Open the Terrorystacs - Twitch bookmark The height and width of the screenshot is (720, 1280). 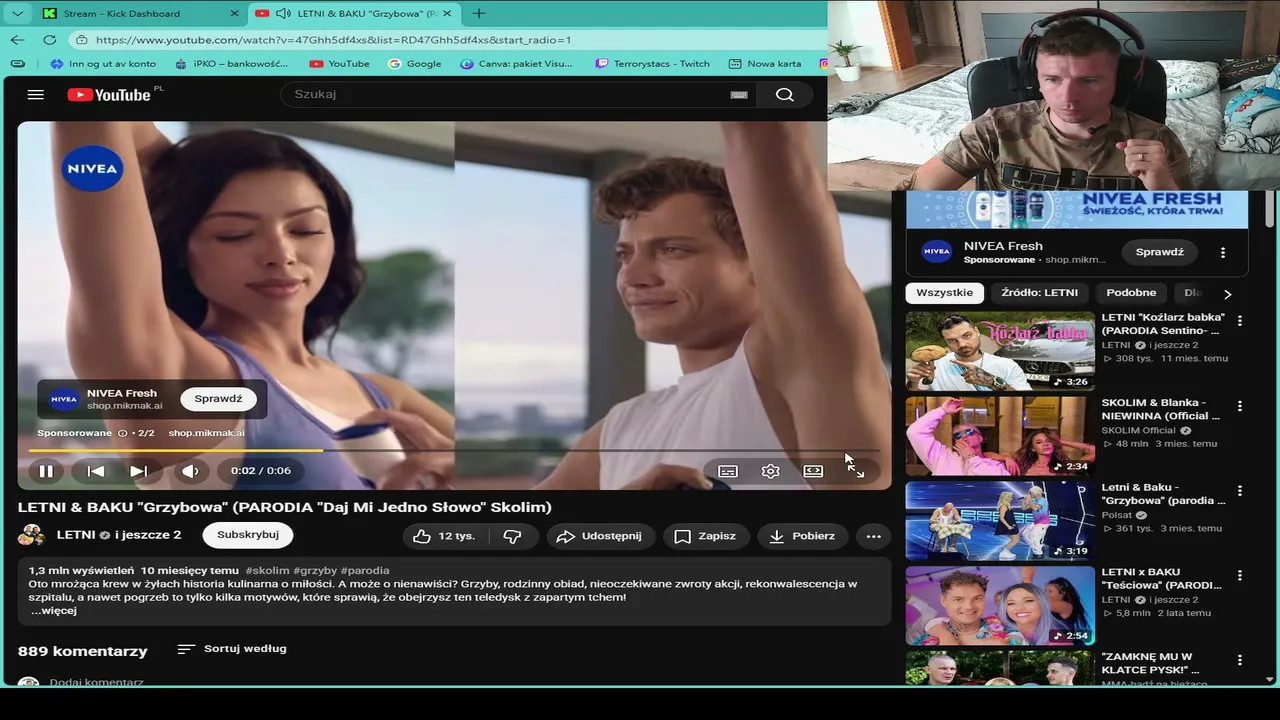click(x=652, y=63)
